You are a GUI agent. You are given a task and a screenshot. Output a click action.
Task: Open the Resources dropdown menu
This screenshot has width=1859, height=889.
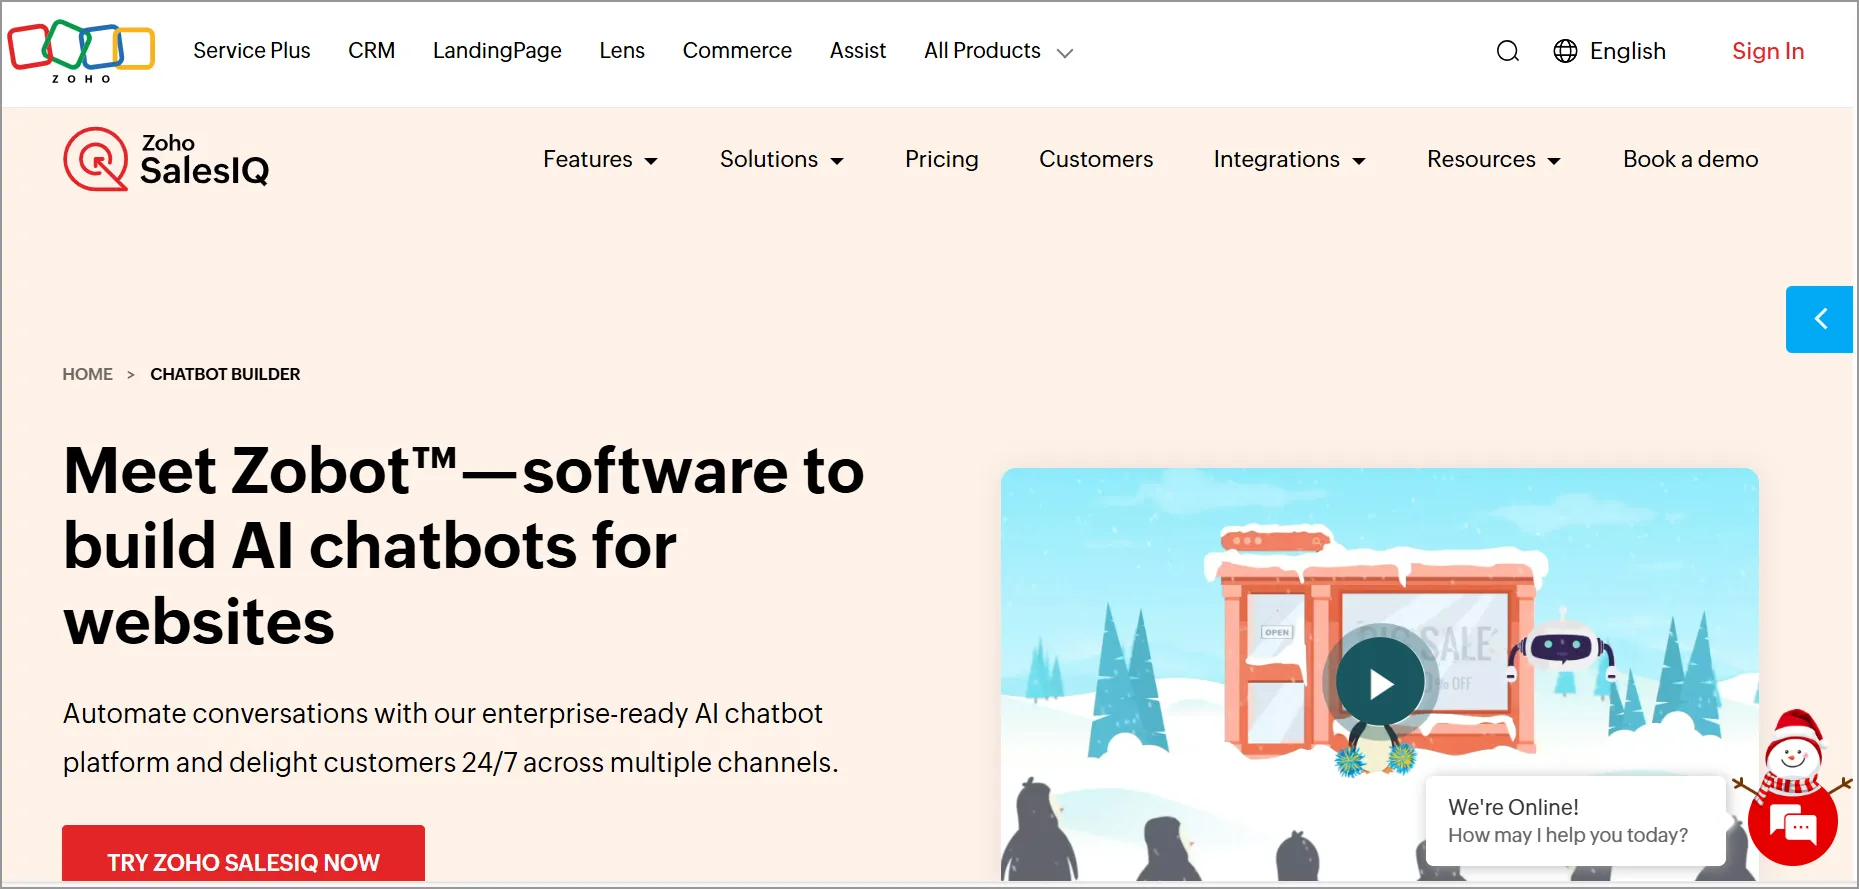click(x=1494, y=159)
